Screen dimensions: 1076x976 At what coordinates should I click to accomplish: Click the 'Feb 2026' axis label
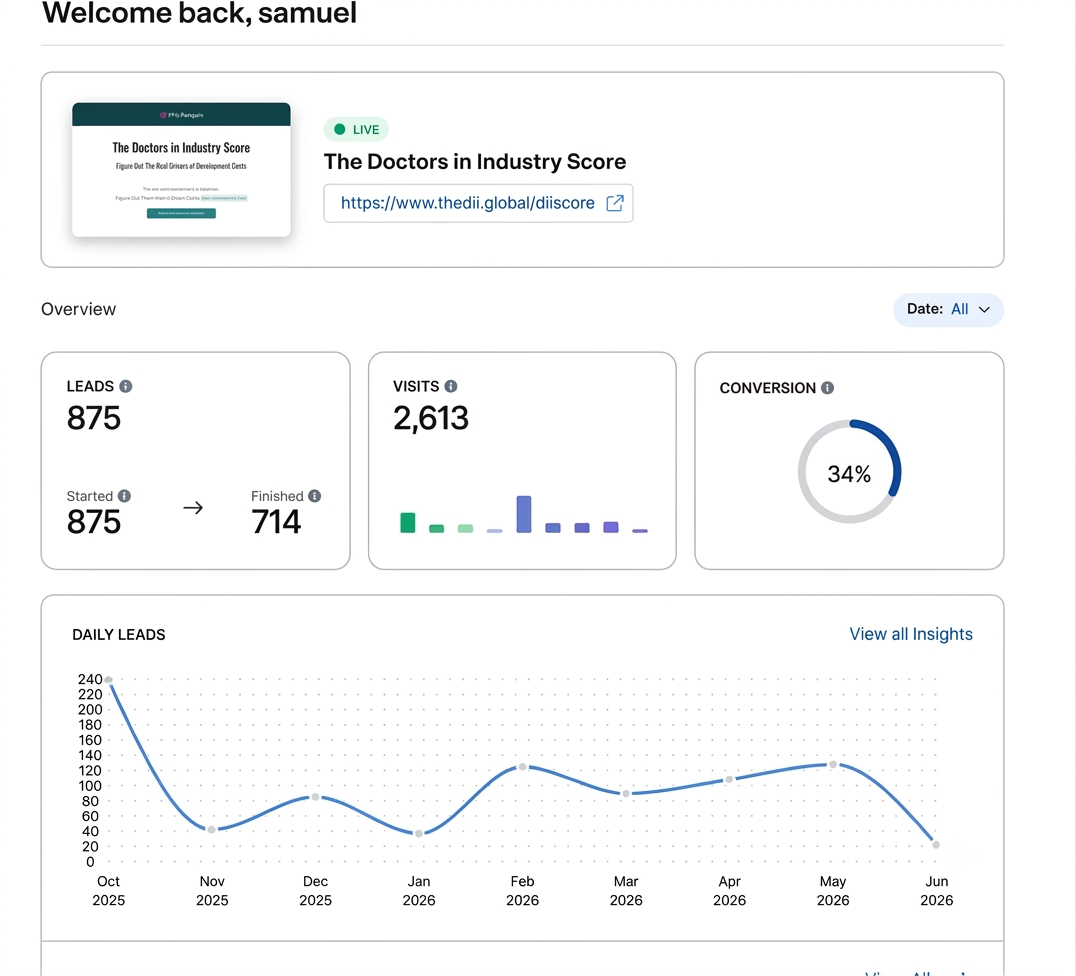522,891
